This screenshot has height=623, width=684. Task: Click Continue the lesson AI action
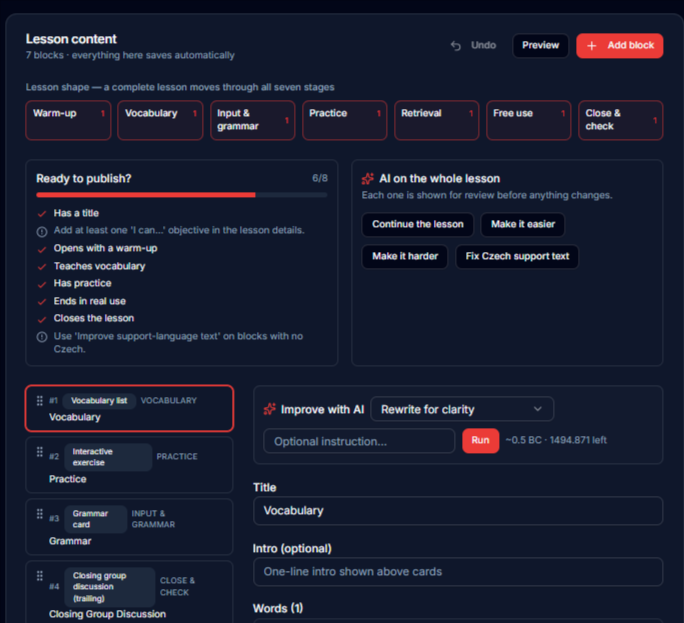coord(417,224)
